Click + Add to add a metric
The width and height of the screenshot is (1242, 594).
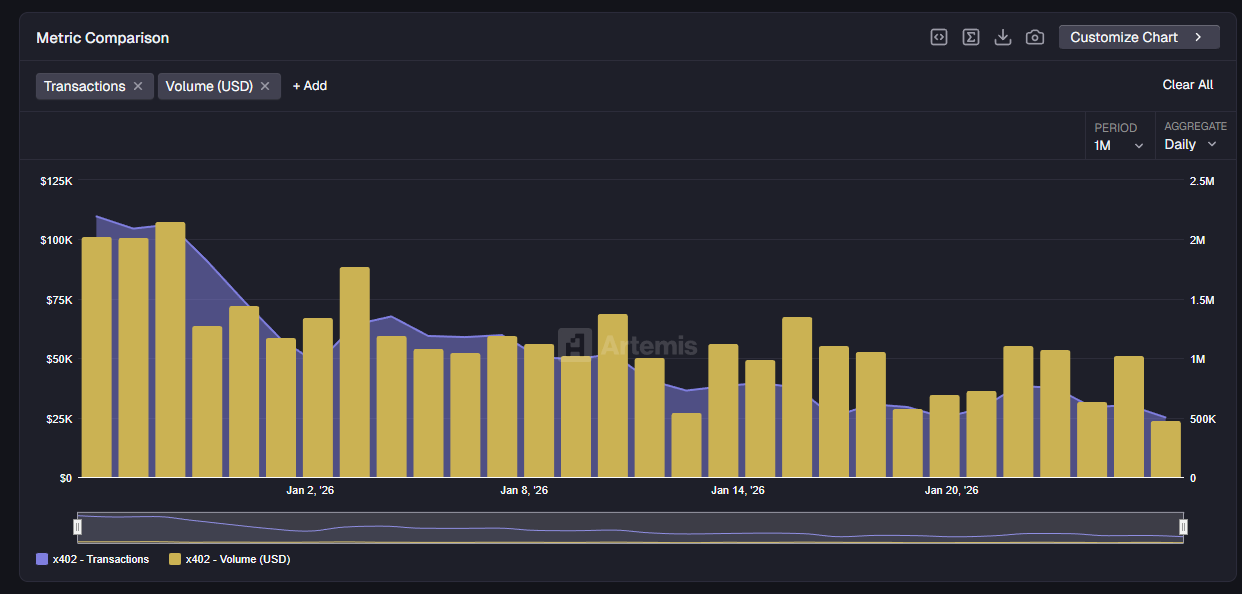point(310,86)
